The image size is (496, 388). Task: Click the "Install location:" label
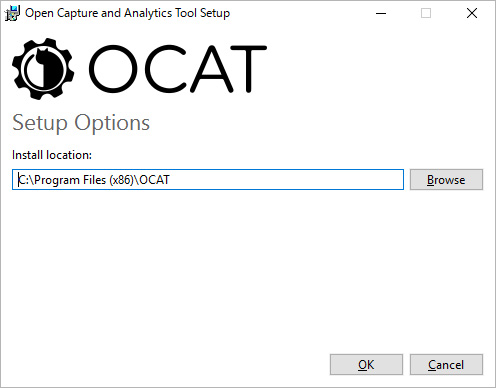pyautogui.click(x=52, y=155)
